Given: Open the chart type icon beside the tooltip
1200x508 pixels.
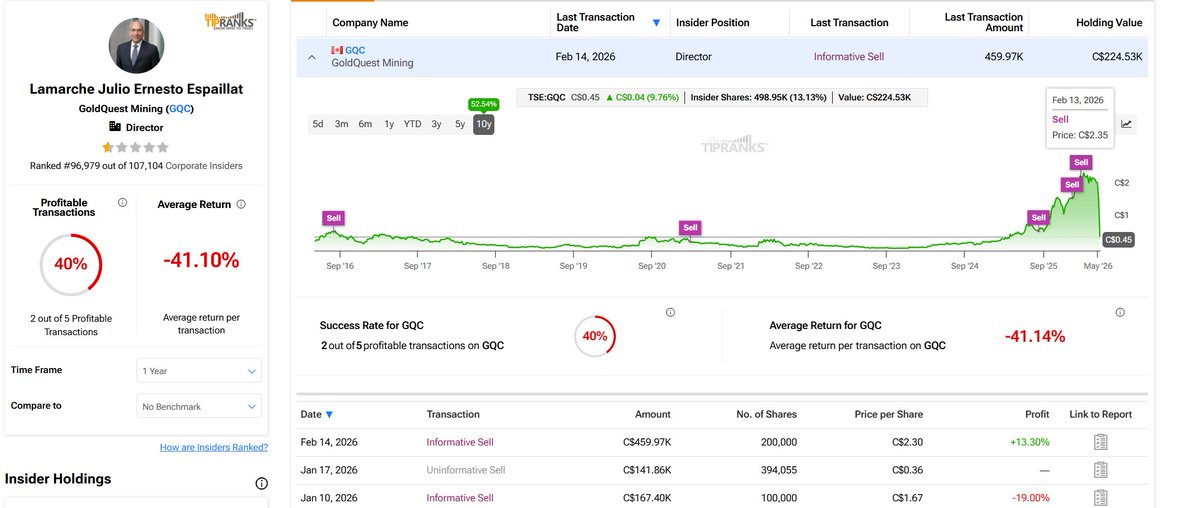Looking at the screenshot, I should click(x=1126, y=124).
